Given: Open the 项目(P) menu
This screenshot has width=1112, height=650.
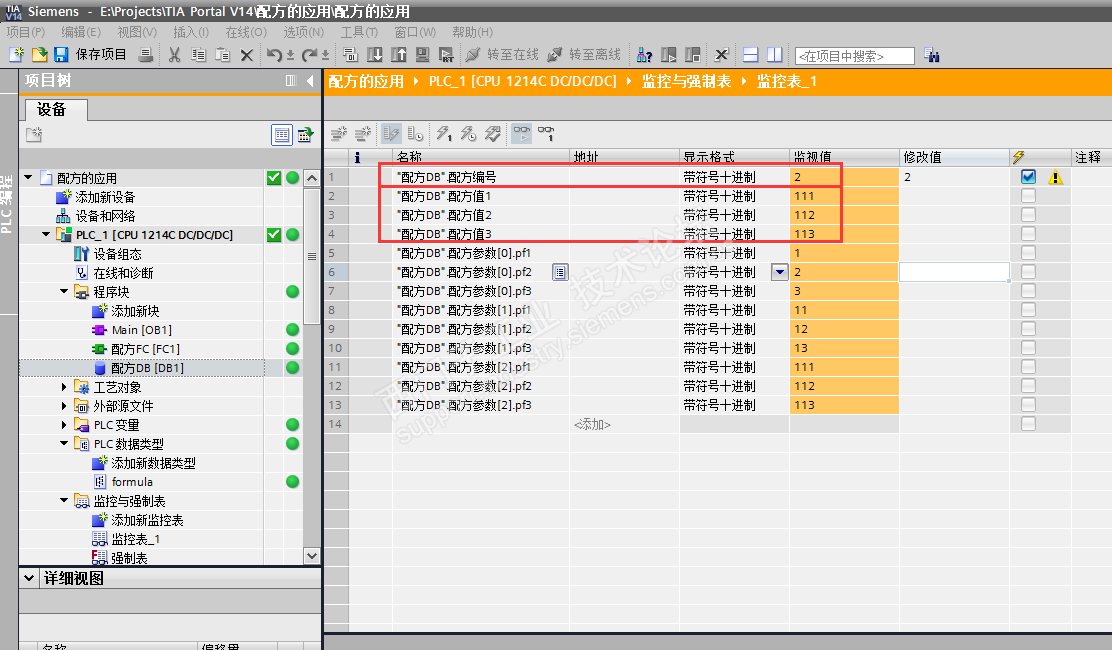Looking at the screenshot, I should [x=26, y=32].
